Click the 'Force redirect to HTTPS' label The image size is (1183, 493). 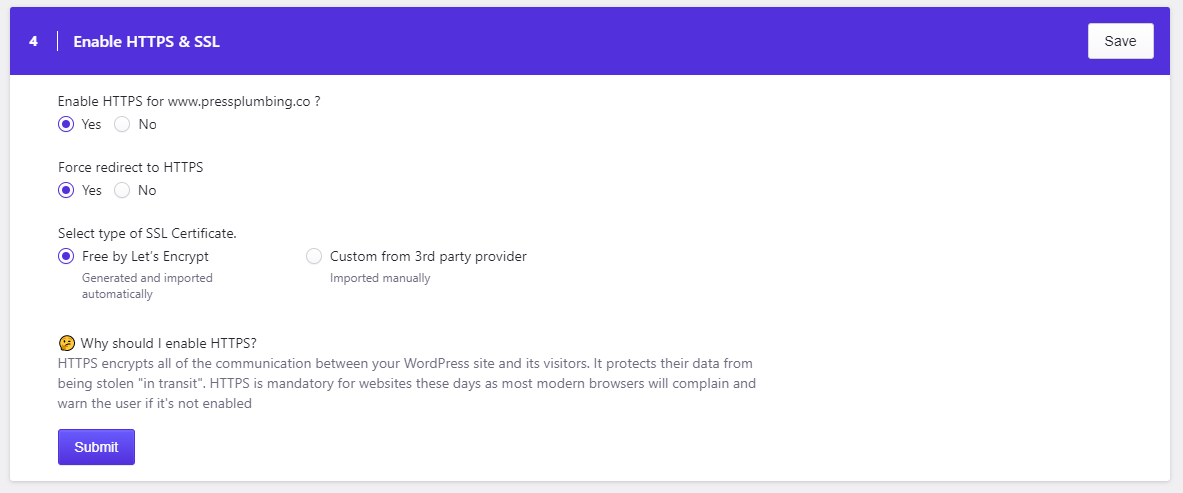click(131, 168)
